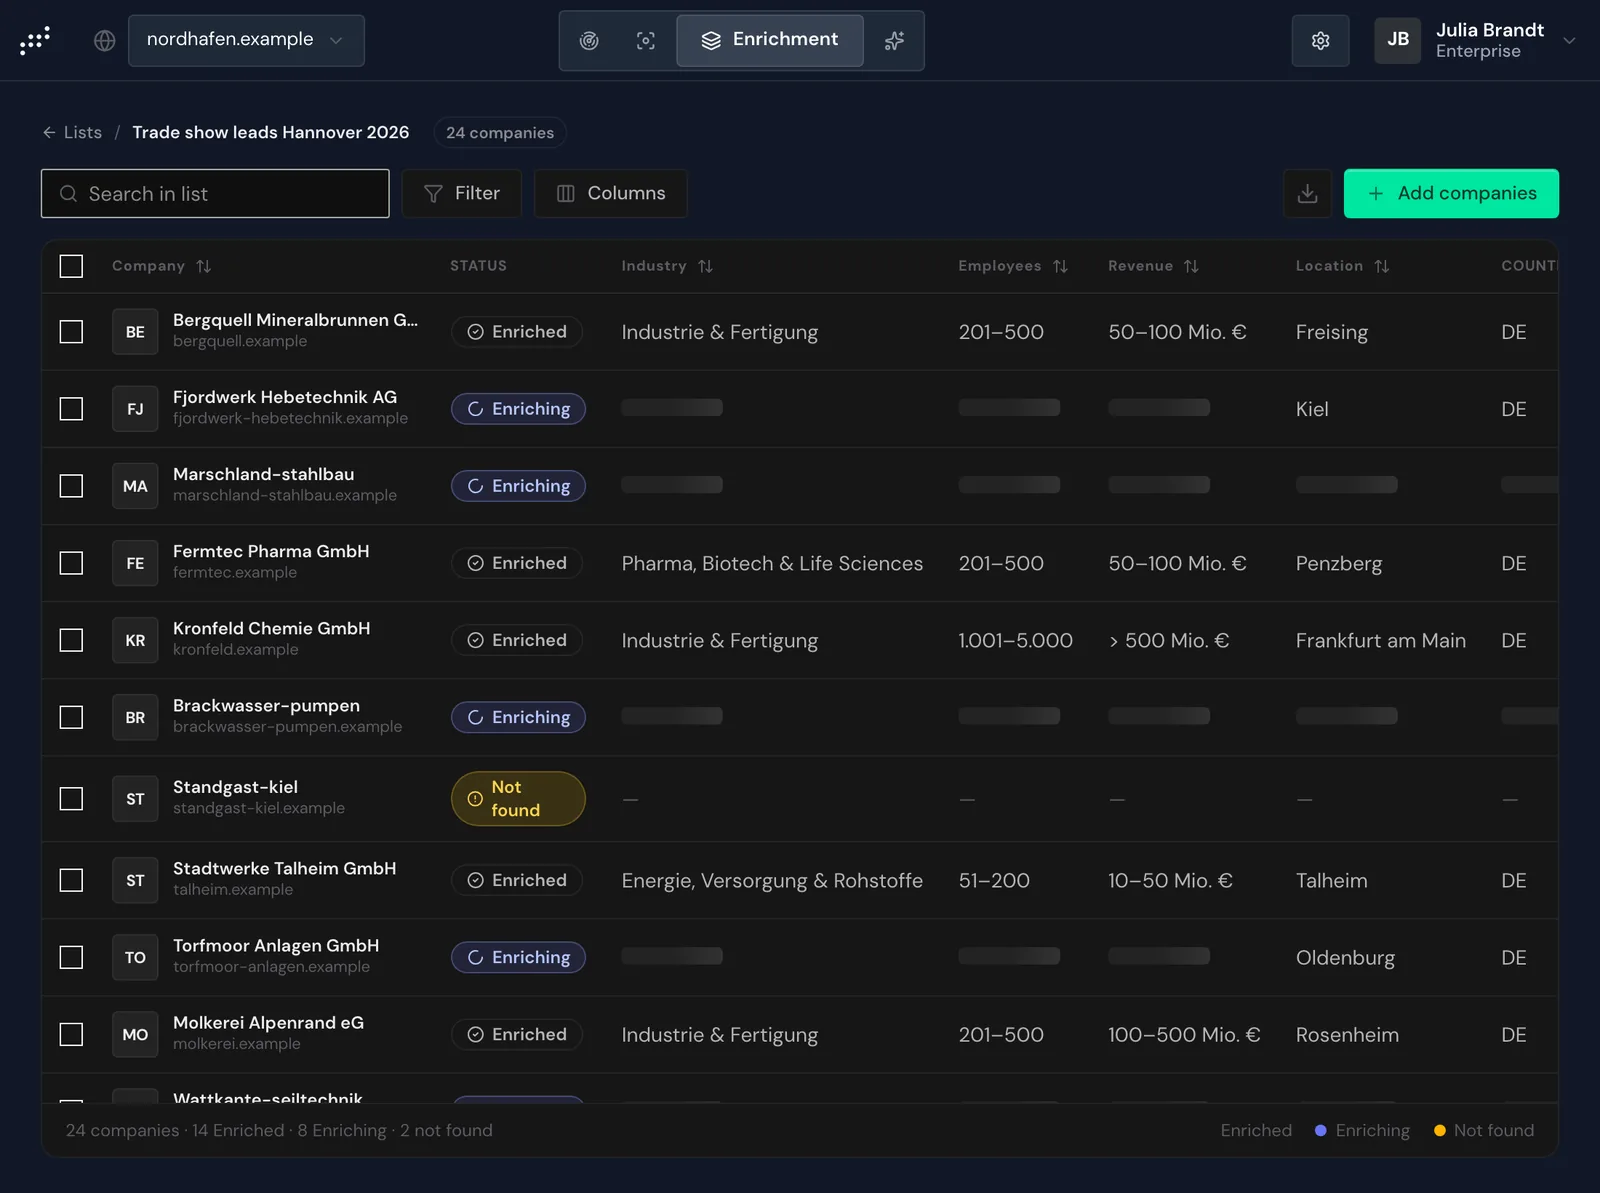Open the radar target tab icon

tap(589, 40)
